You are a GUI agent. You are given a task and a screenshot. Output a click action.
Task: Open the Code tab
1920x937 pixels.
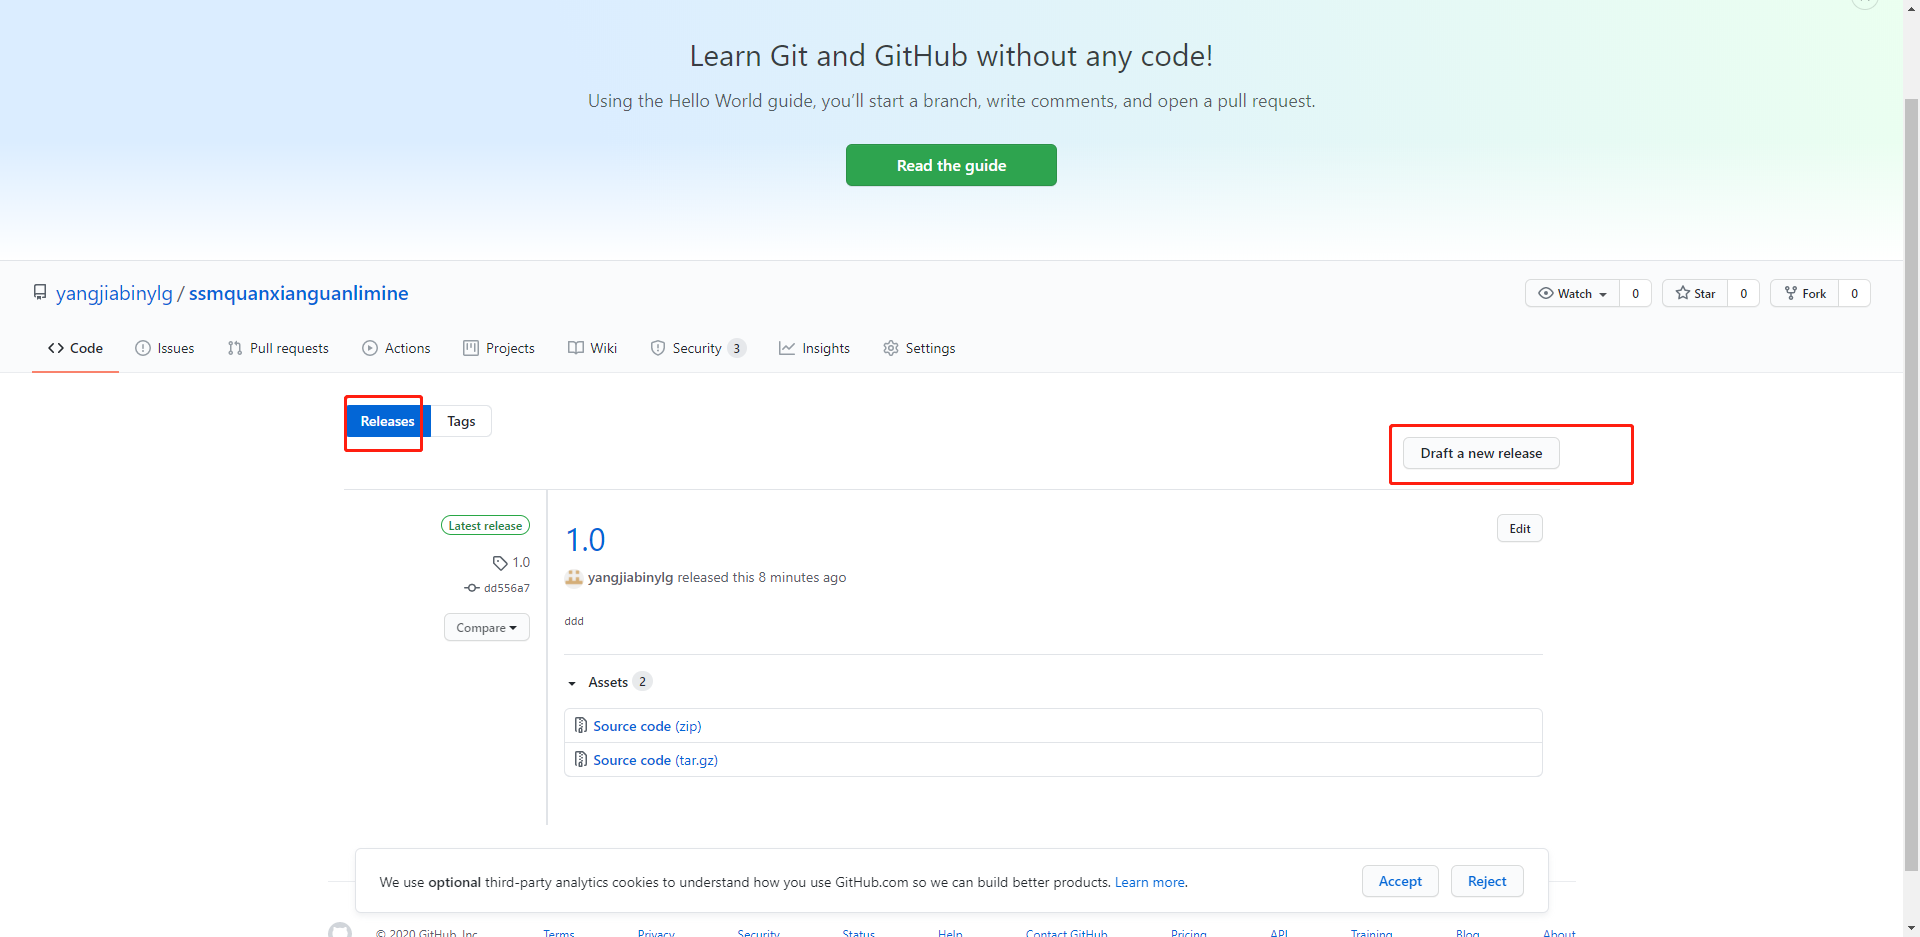point(75,348)
